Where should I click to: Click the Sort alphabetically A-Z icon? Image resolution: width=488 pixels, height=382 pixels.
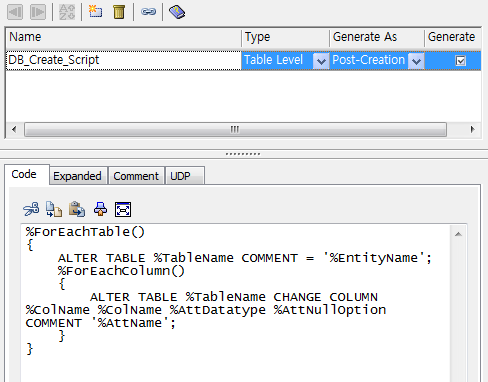pos(67,12)
